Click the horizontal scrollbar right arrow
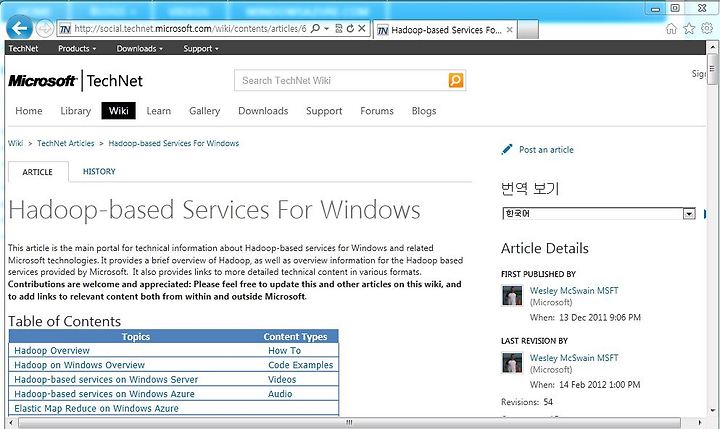The width and height of the screenshot is (720, 429). (x=700, y=422)
